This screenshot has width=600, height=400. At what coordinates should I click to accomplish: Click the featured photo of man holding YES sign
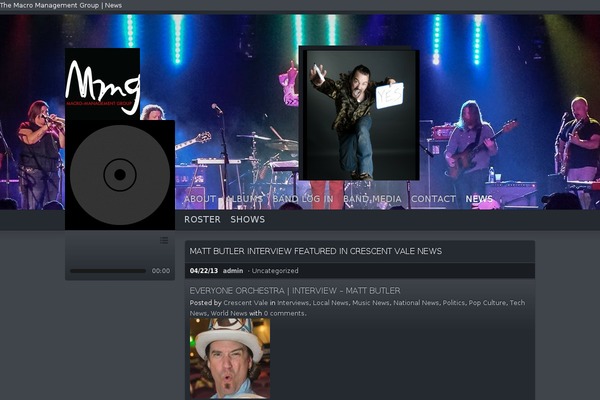pos(359,114)
